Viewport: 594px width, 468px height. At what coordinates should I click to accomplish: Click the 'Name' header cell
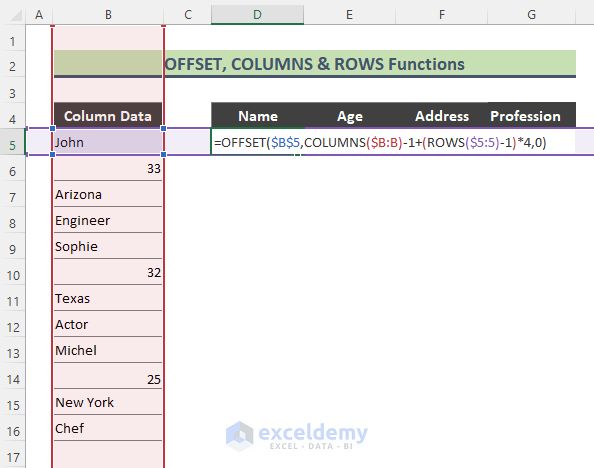[258, 116]
